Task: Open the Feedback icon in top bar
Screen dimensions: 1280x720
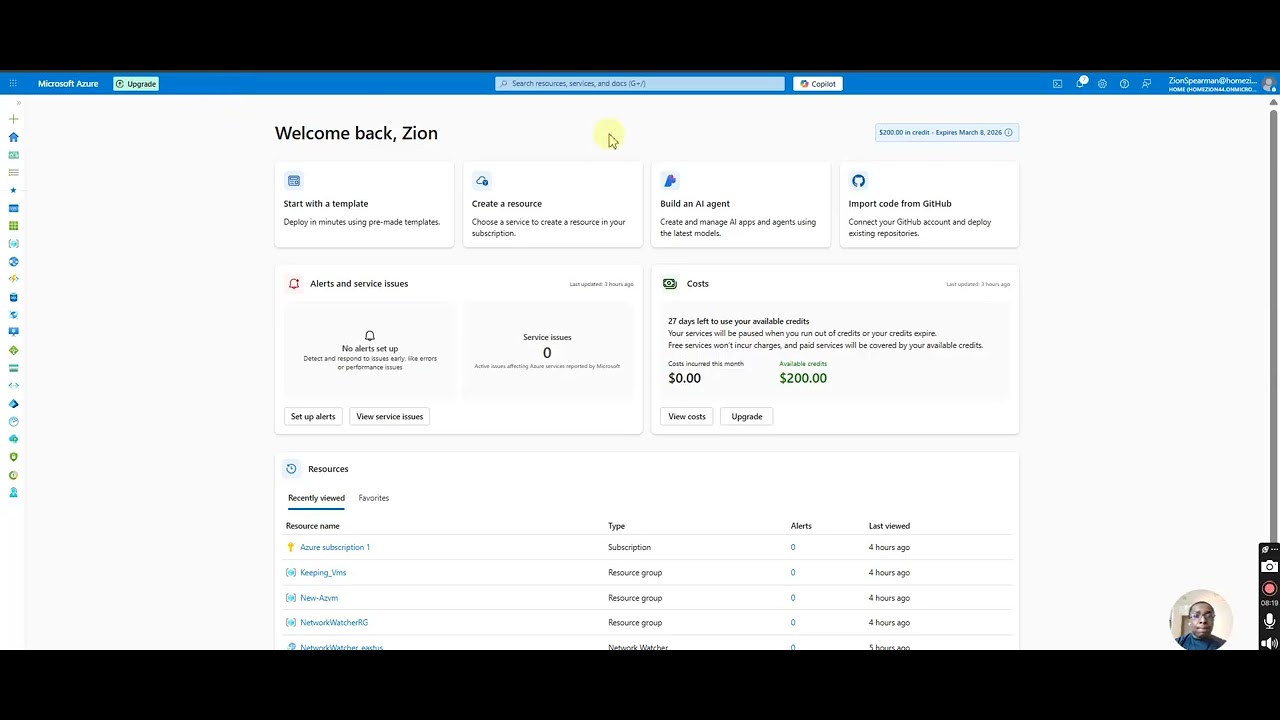Action: point(1146,84)
